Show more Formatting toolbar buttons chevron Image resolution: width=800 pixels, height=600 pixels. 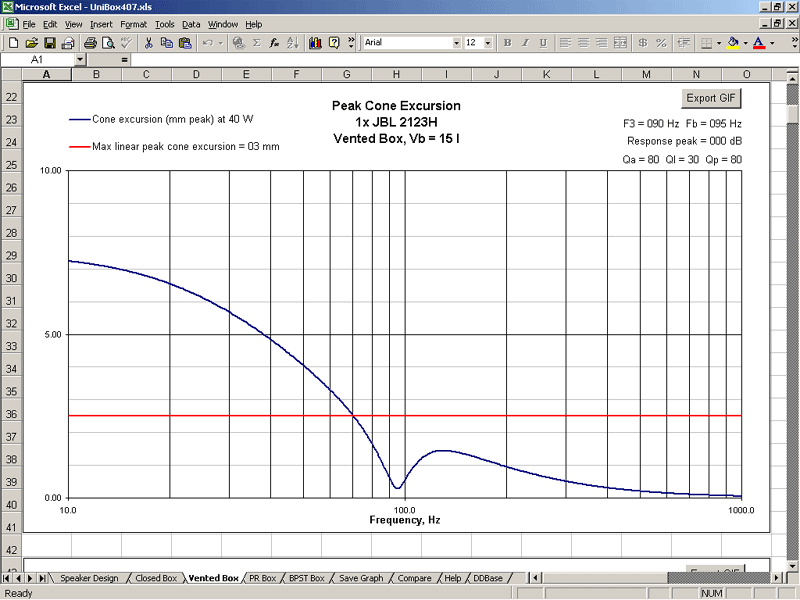coord(795,43)
